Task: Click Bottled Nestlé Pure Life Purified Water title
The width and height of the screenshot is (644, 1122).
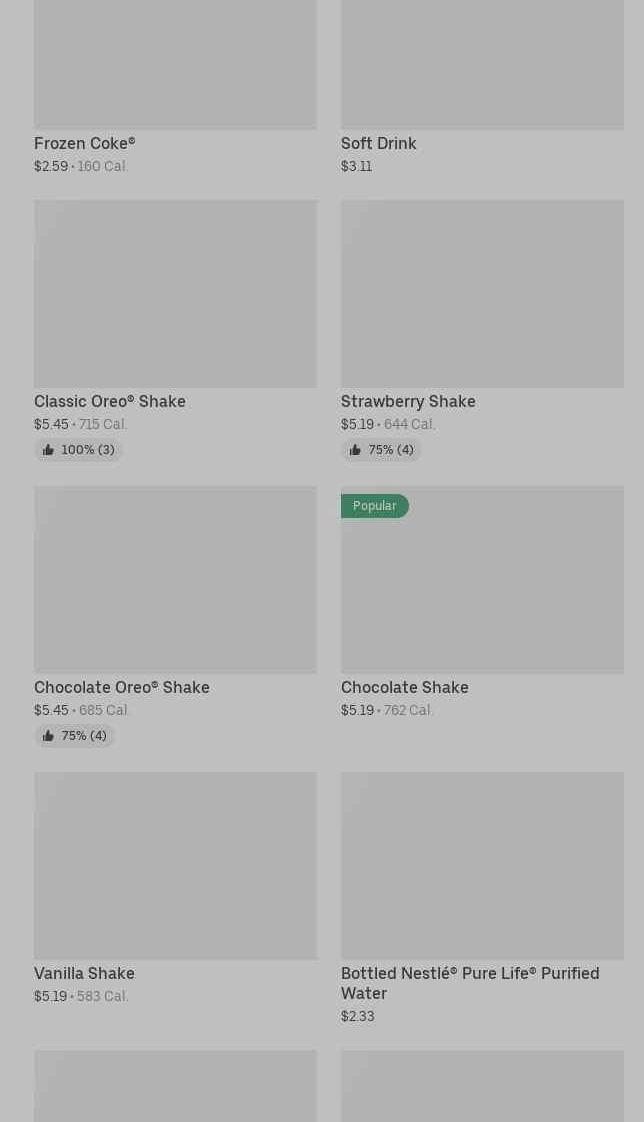Action: click(470, 983)
